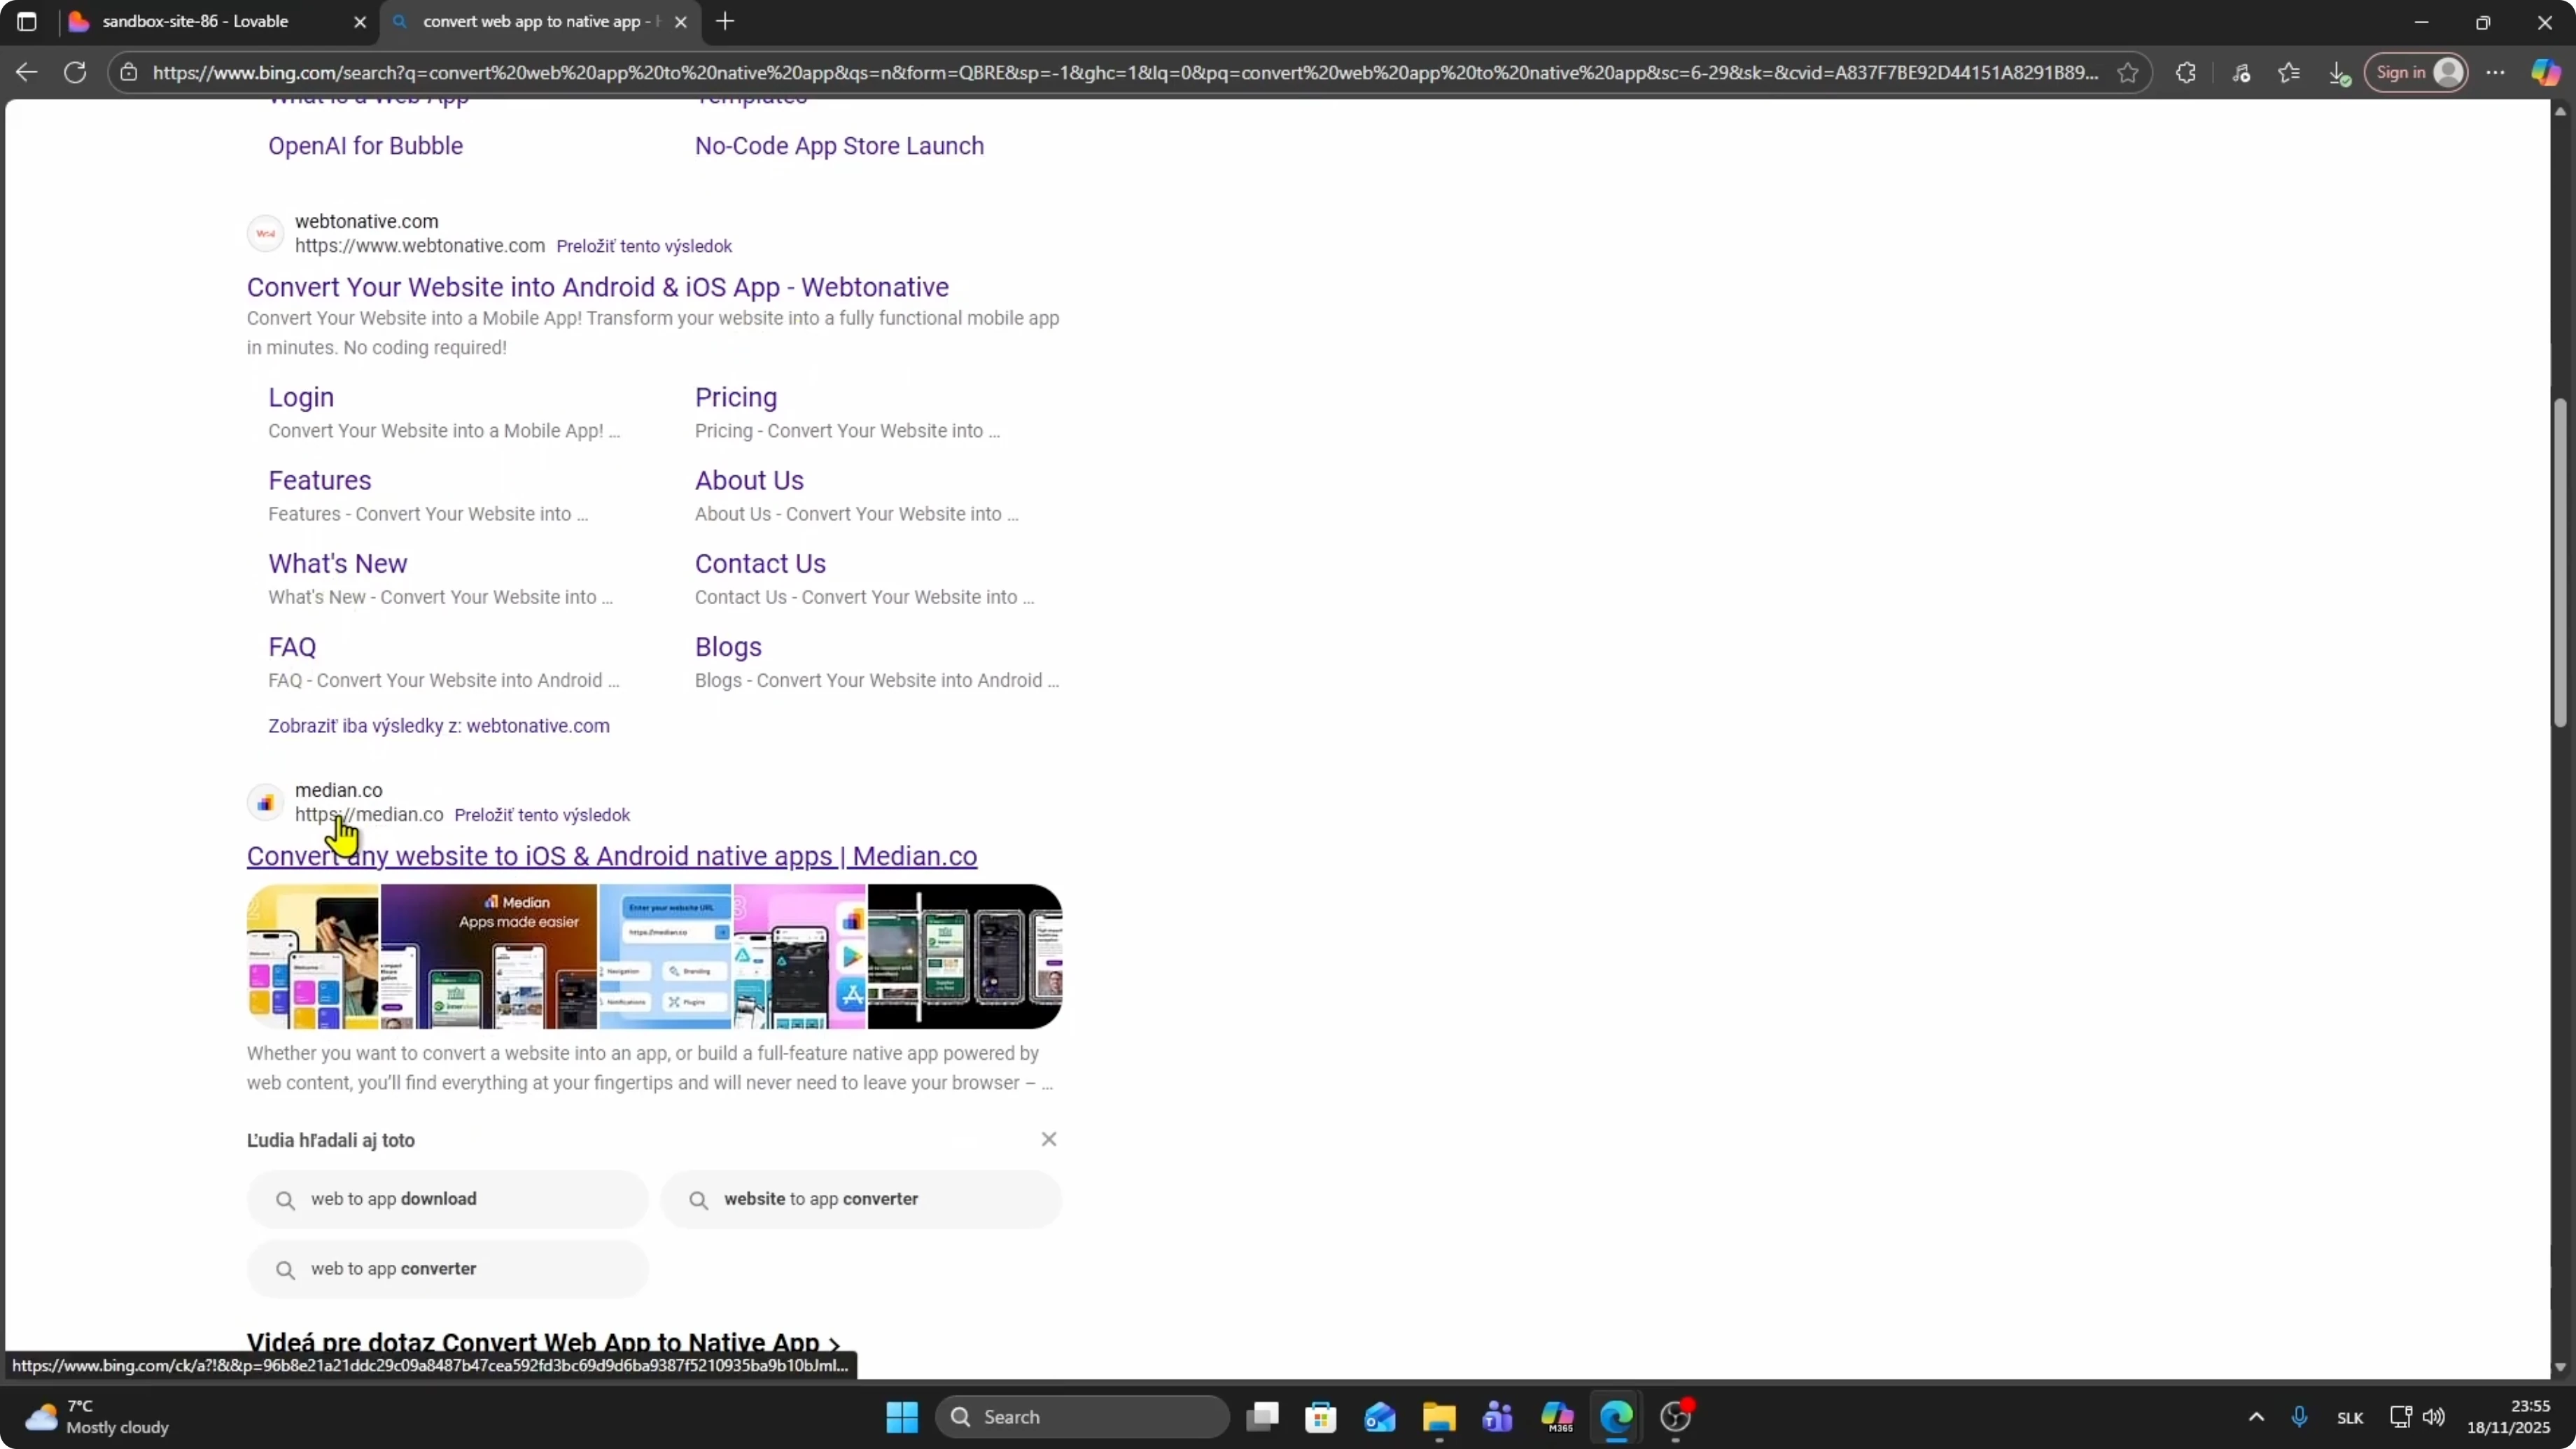Image resolution: width=2576 pixels, height=1449 pixels.
Task: Reload the page with refresh icon
Action: (75, 72)
